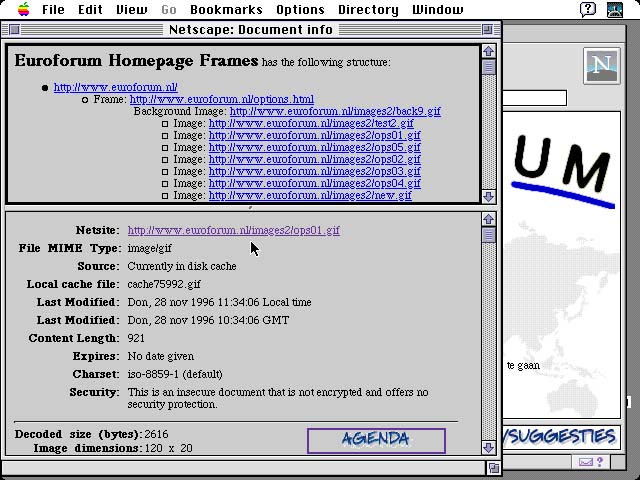Click the image/gif MIME type value
The height and width of the screenshot is (480, 640).
point(149,248)
